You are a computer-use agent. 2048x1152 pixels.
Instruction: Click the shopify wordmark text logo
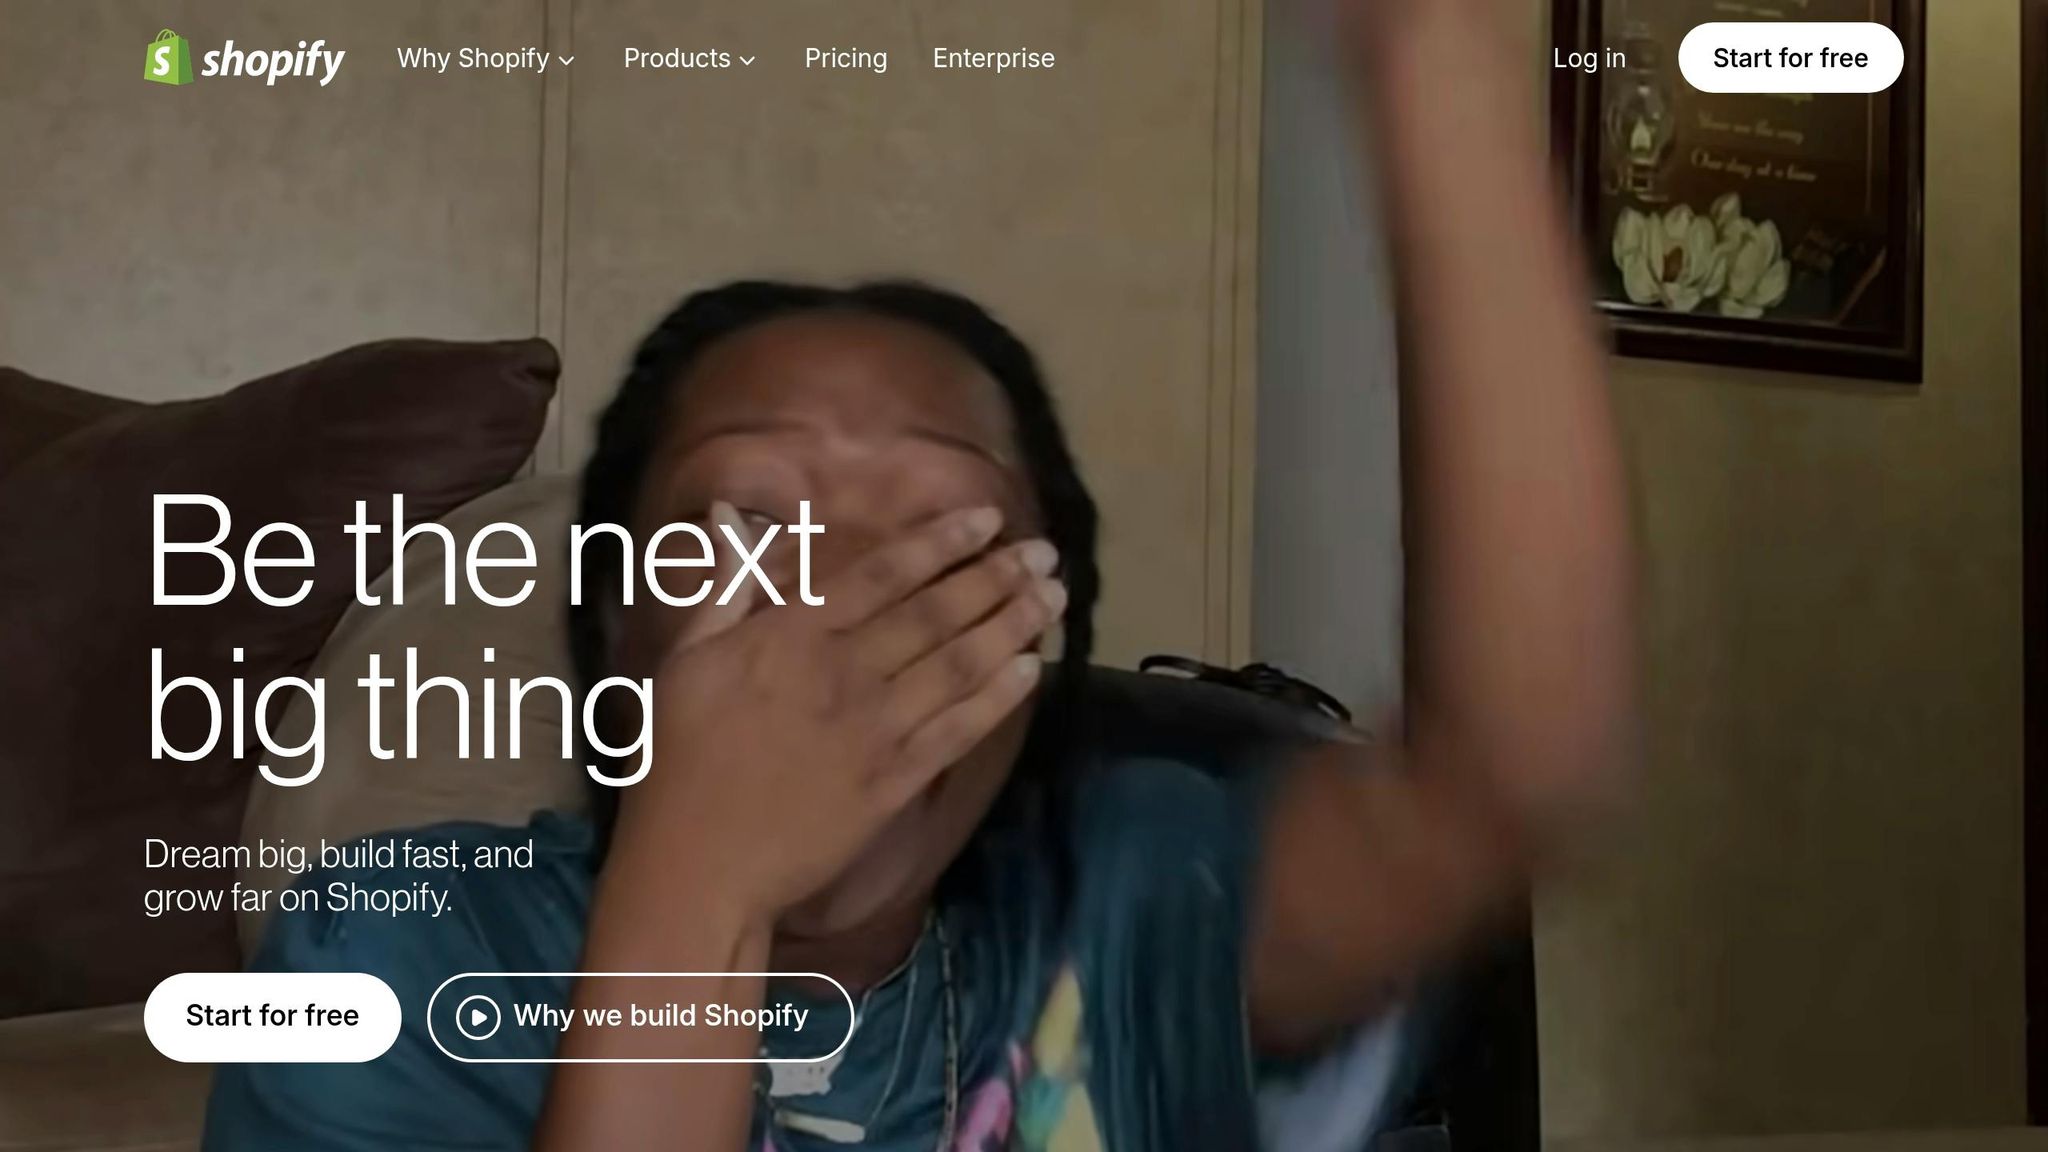[x=272, y=61]
